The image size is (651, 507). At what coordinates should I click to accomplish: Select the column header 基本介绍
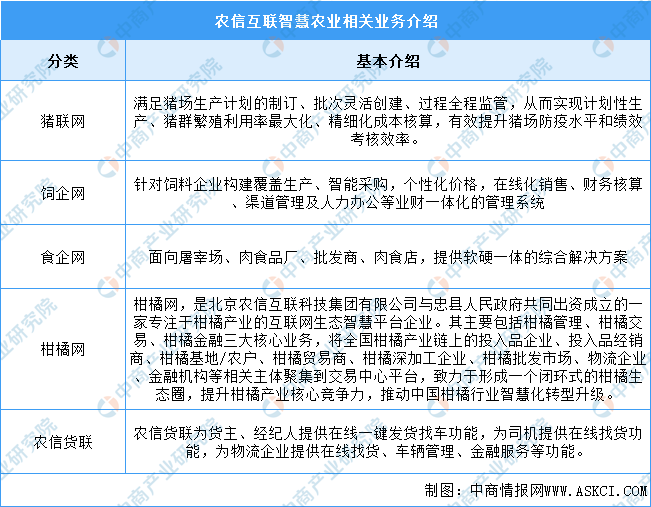point(388,61)
